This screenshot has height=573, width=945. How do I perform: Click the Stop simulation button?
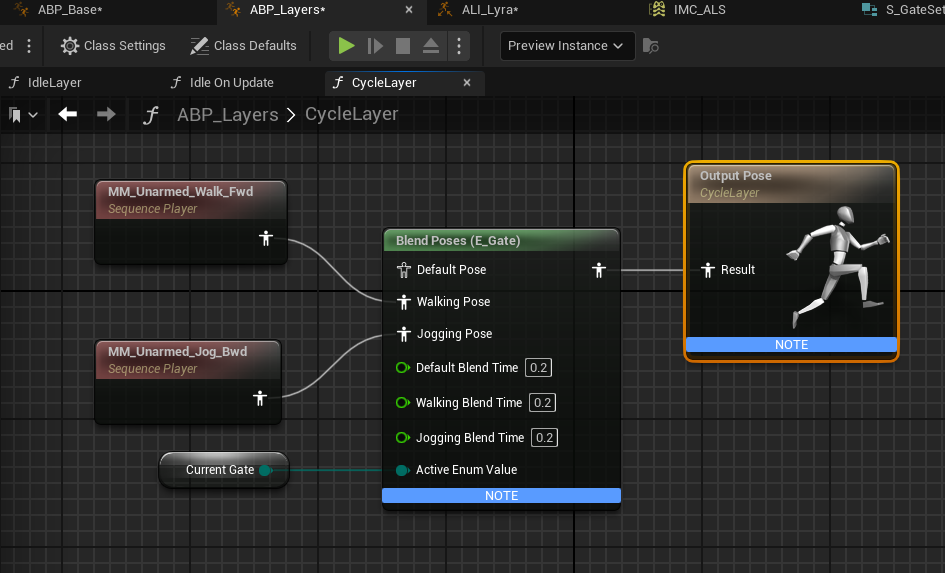[403, 46]
